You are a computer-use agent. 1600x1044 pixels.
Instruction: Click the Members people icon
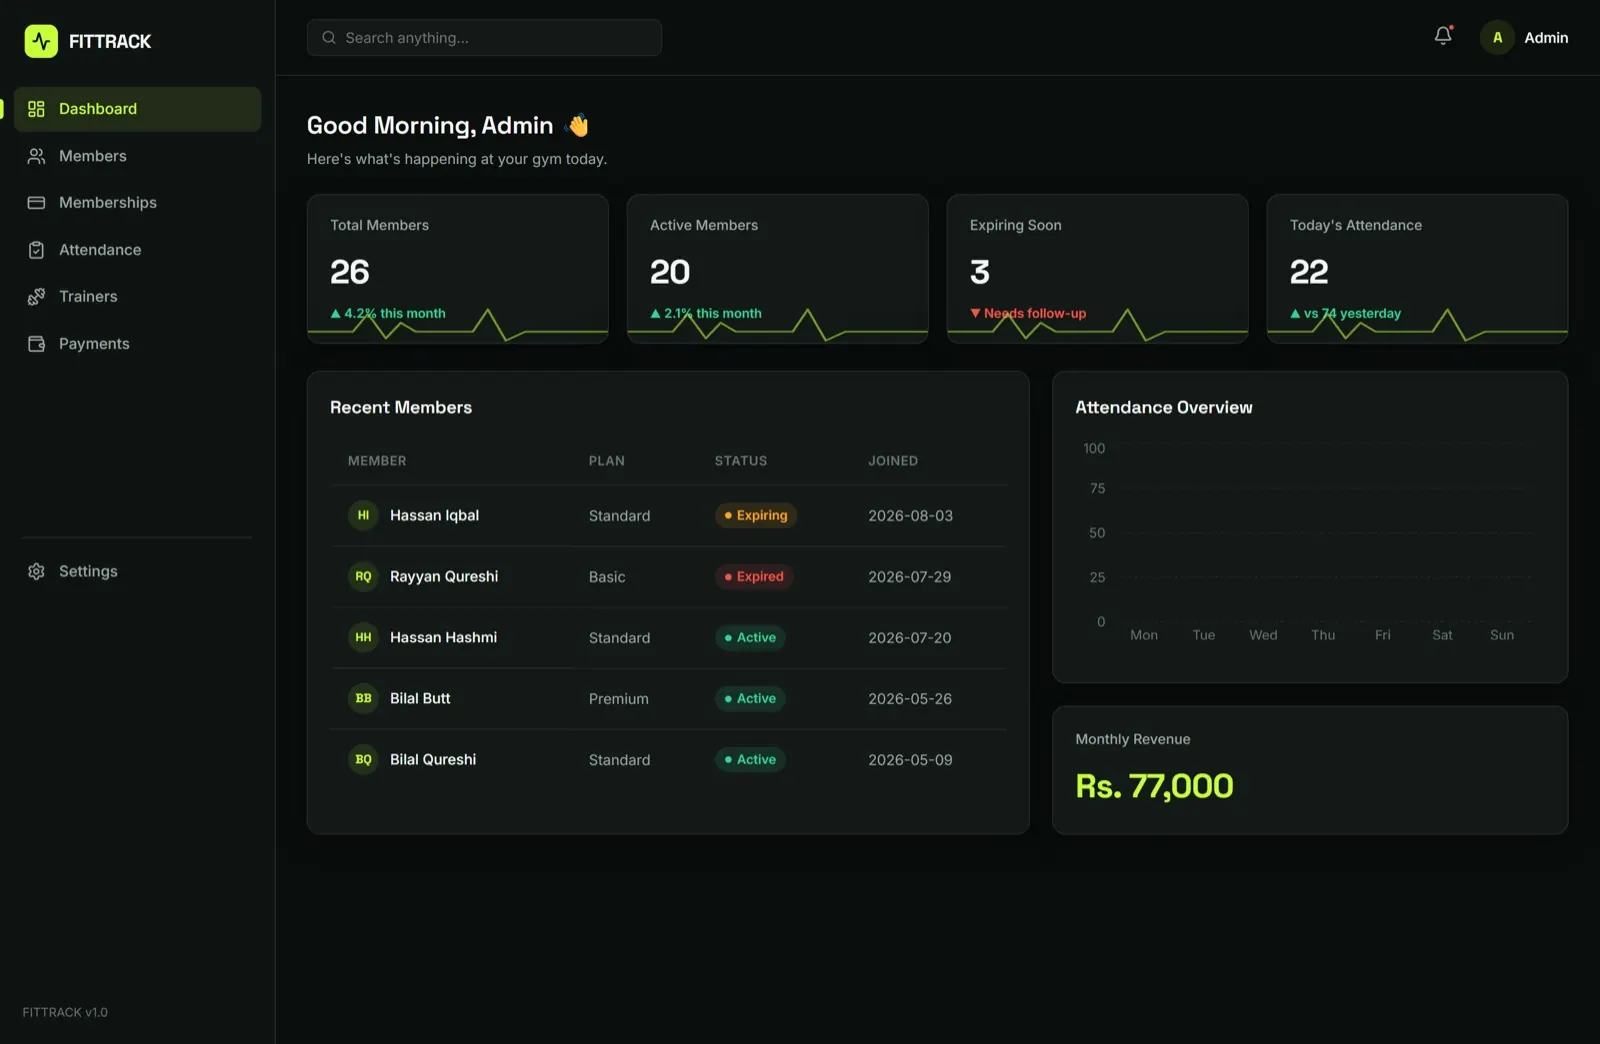point(36,156)
